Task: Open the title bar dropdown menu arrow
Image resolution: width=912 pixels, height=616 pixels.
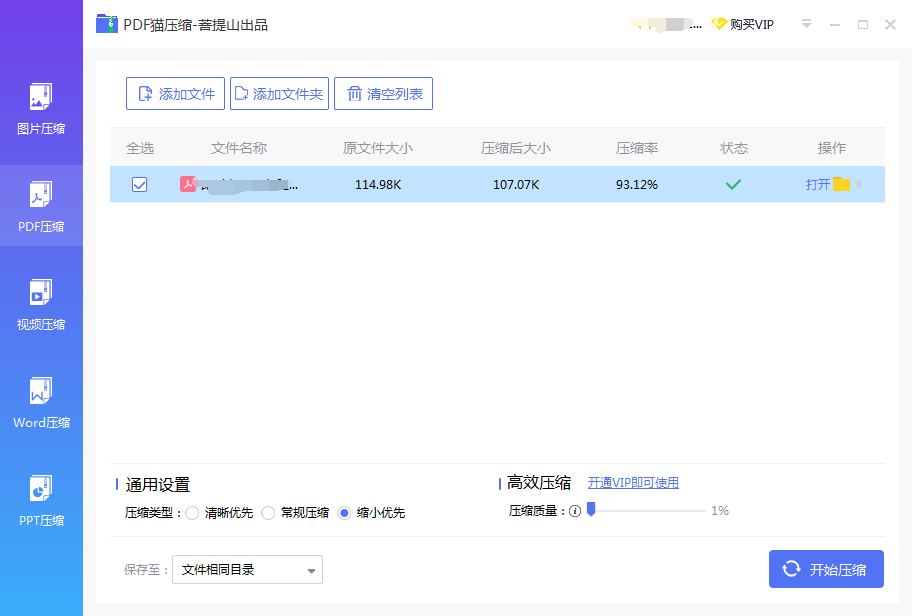Action: [x=806, y=24]
